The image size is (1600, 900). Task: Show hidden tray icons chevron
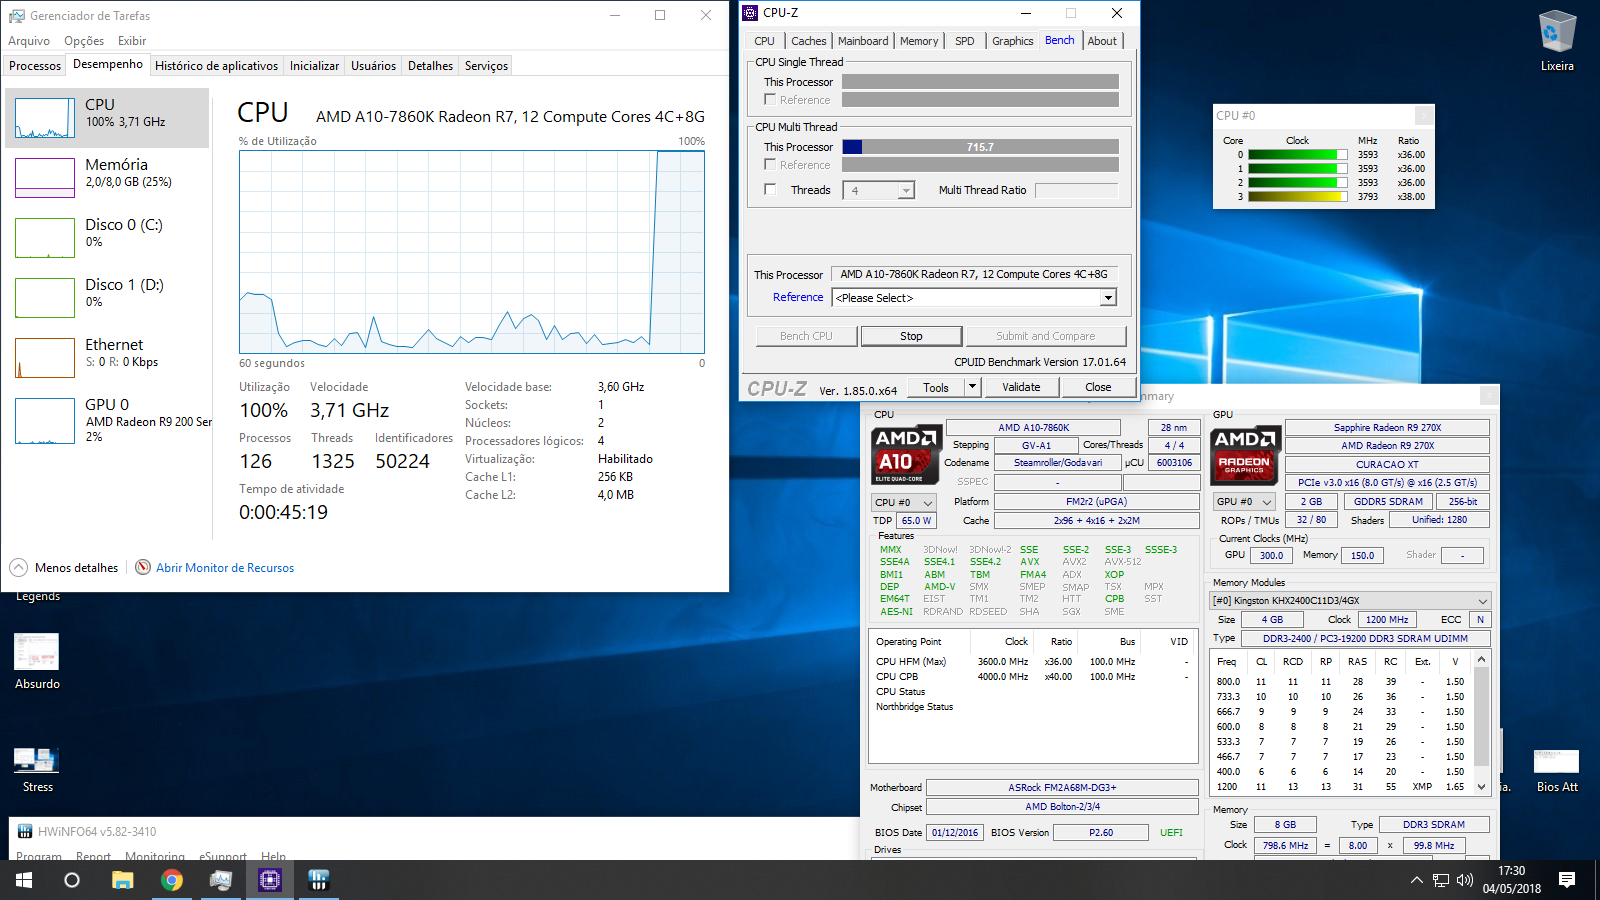click(x=1416, y=880)
